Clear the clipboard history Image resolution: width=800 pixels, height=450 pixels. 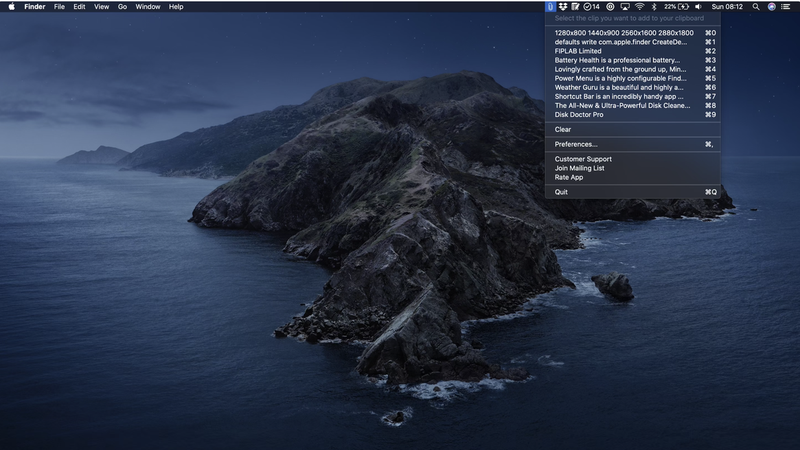(x=563, y=129)
